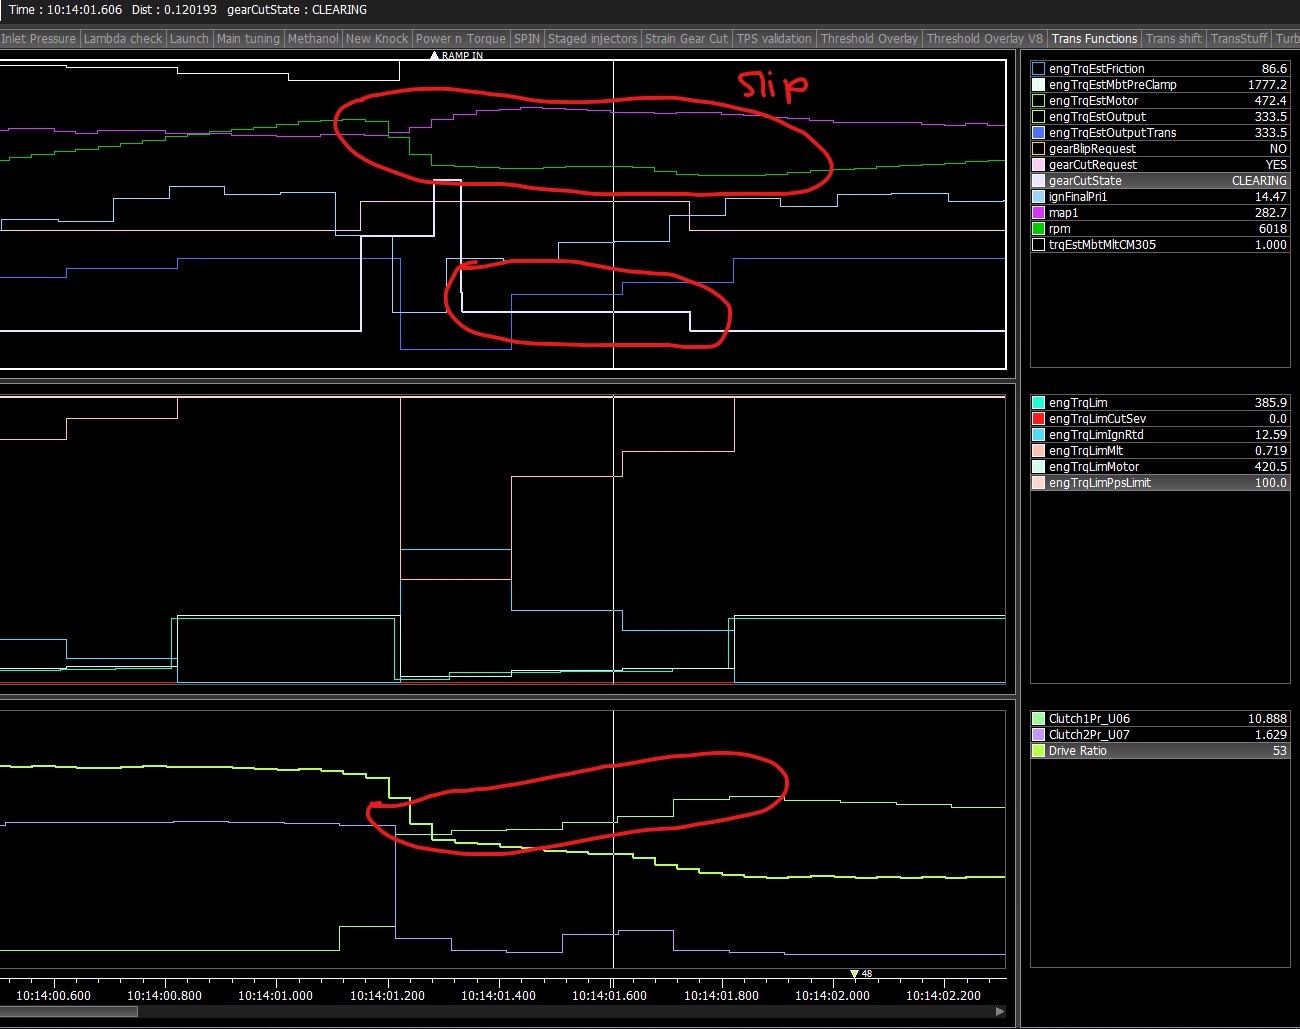Select the Clutch2Pr_U07 channel label
Image resolution: width=1300 pixels, height=1029 pixels.
click(1089, 735)
